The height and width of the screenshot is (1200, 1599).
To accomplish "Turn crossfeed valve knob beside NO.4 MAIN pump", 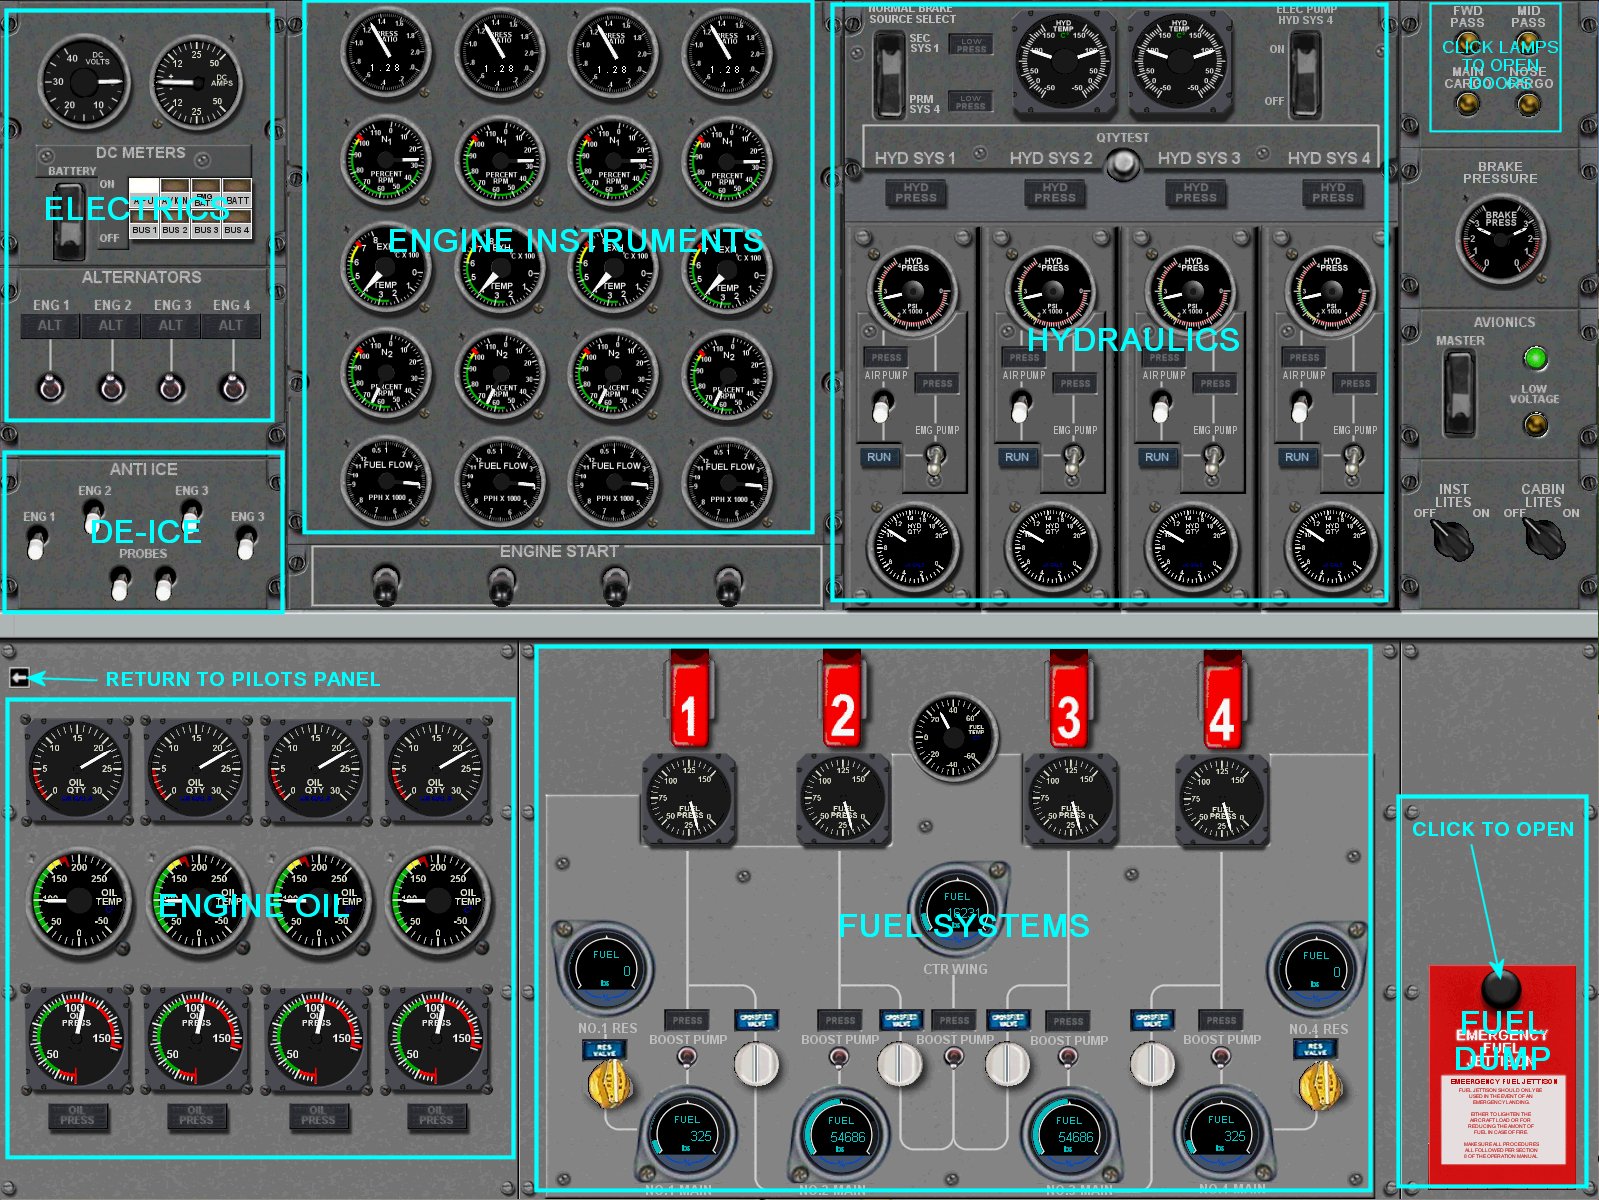I will pos(1152,1064).
